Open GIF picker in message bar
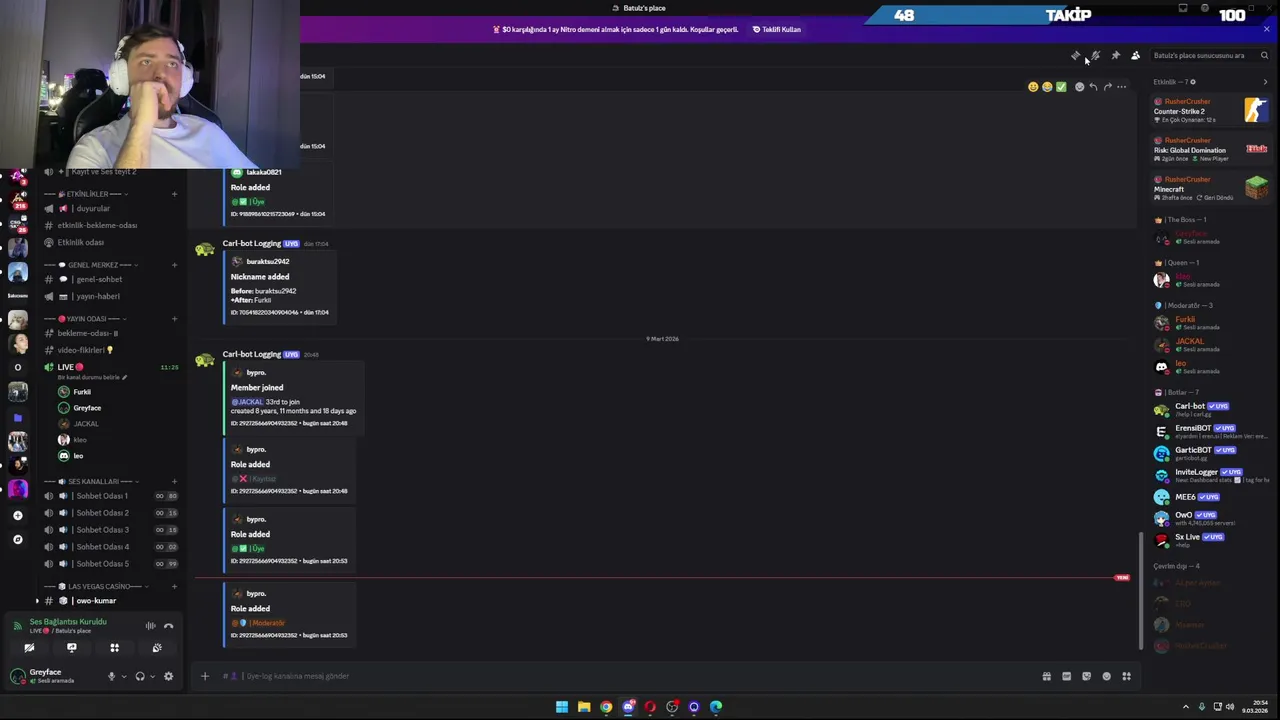The width and height of the screenshot is (1280, 720). coord(1067,676)
